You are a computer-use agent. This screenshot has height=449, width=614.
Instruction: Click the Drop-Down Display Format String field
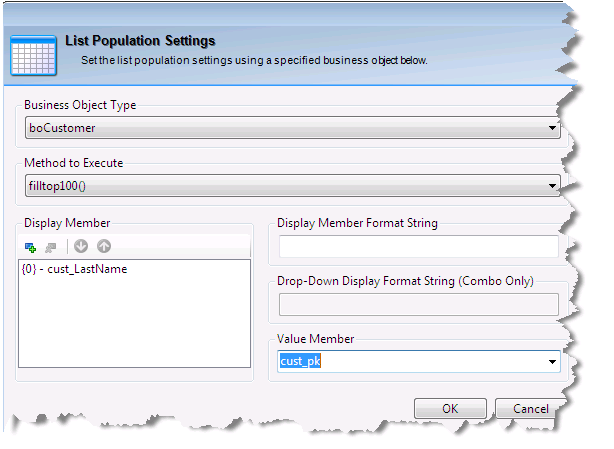click(417, 304)
